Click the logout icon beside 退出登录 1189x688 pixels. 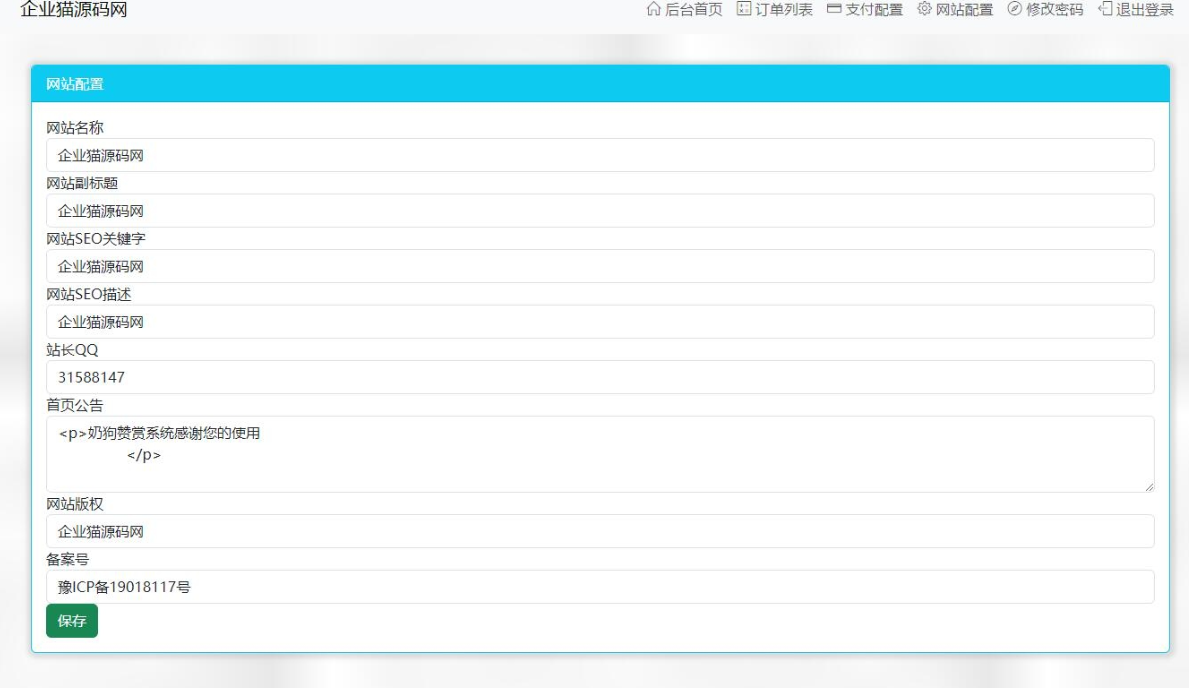(x=1105, y=10)
